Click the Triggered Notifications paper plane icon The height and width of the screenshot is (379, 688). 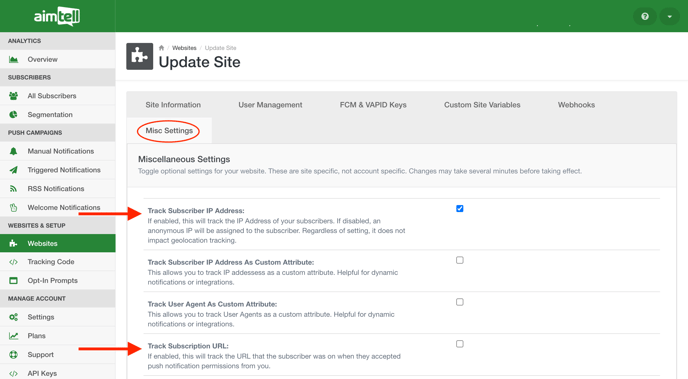14,170
